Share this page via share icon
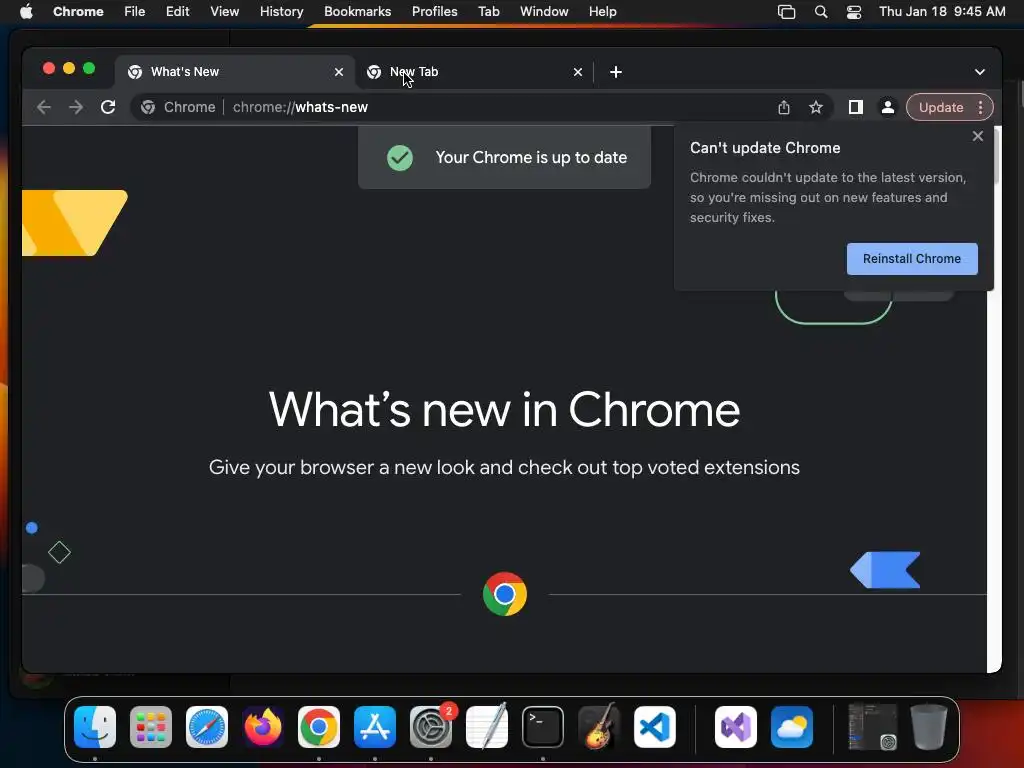This screenshot has width=1024, height=768. click(x=784, y=107)
